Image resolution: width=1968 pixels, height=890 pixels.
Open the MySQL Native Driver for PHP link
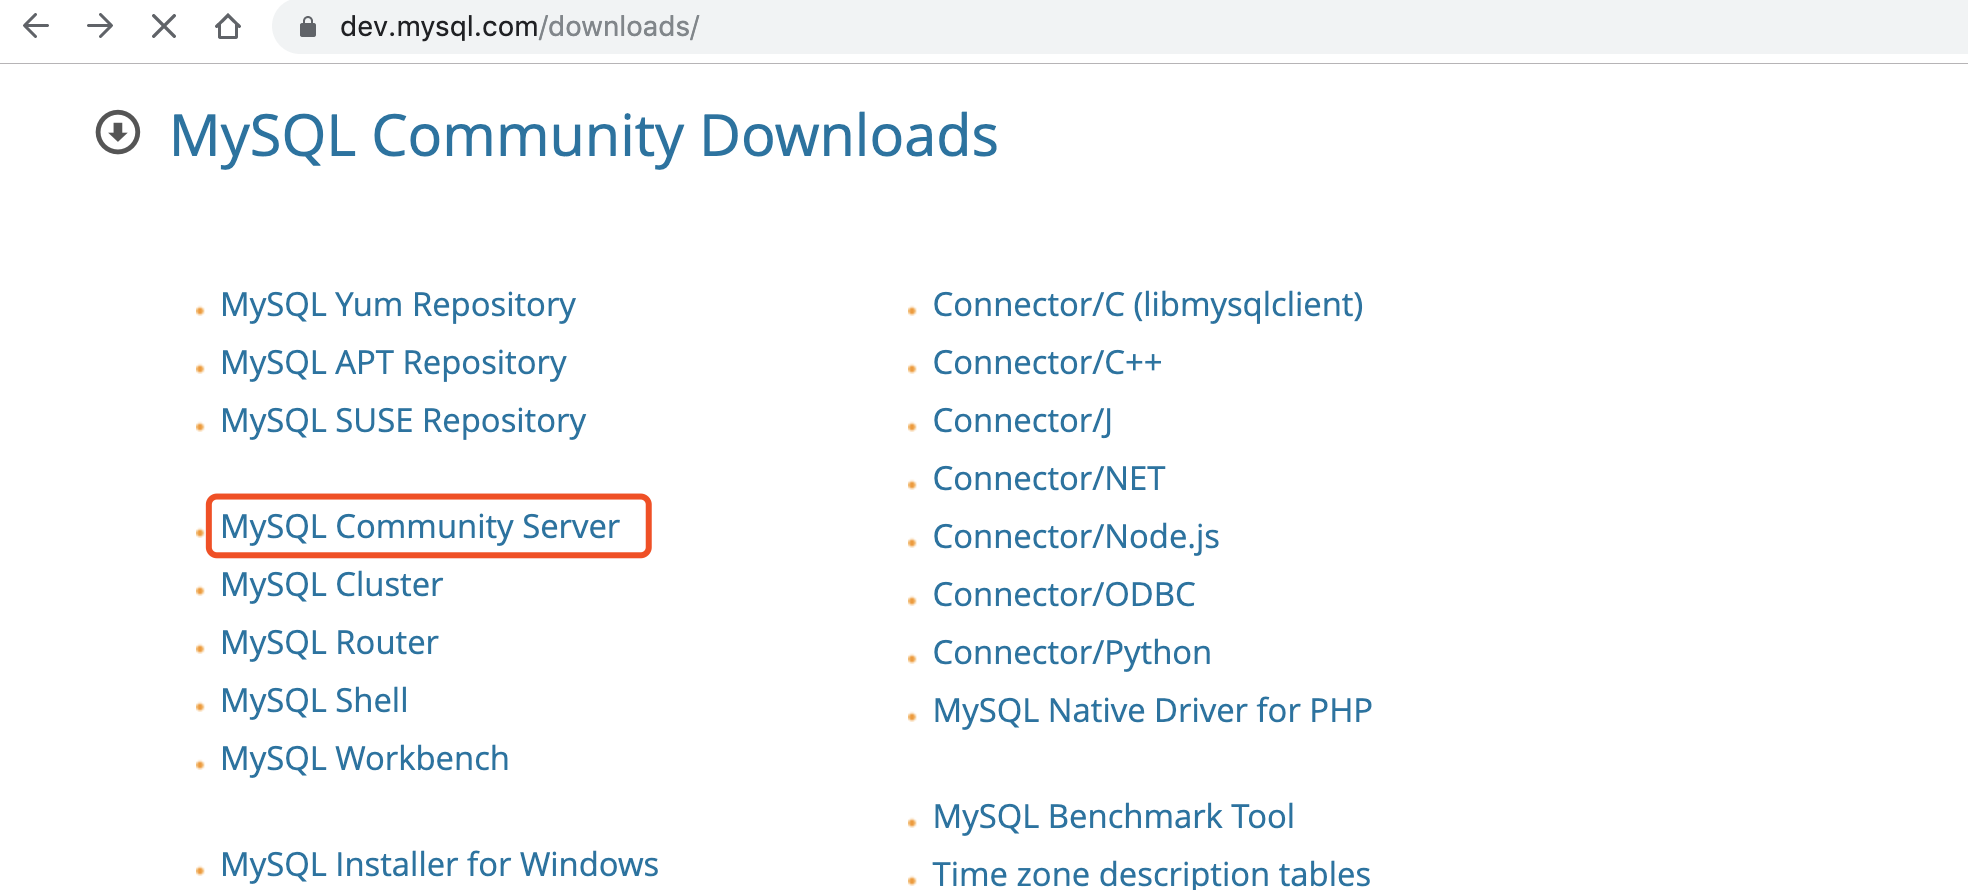pyautogui.click(x=1152, y=711)
